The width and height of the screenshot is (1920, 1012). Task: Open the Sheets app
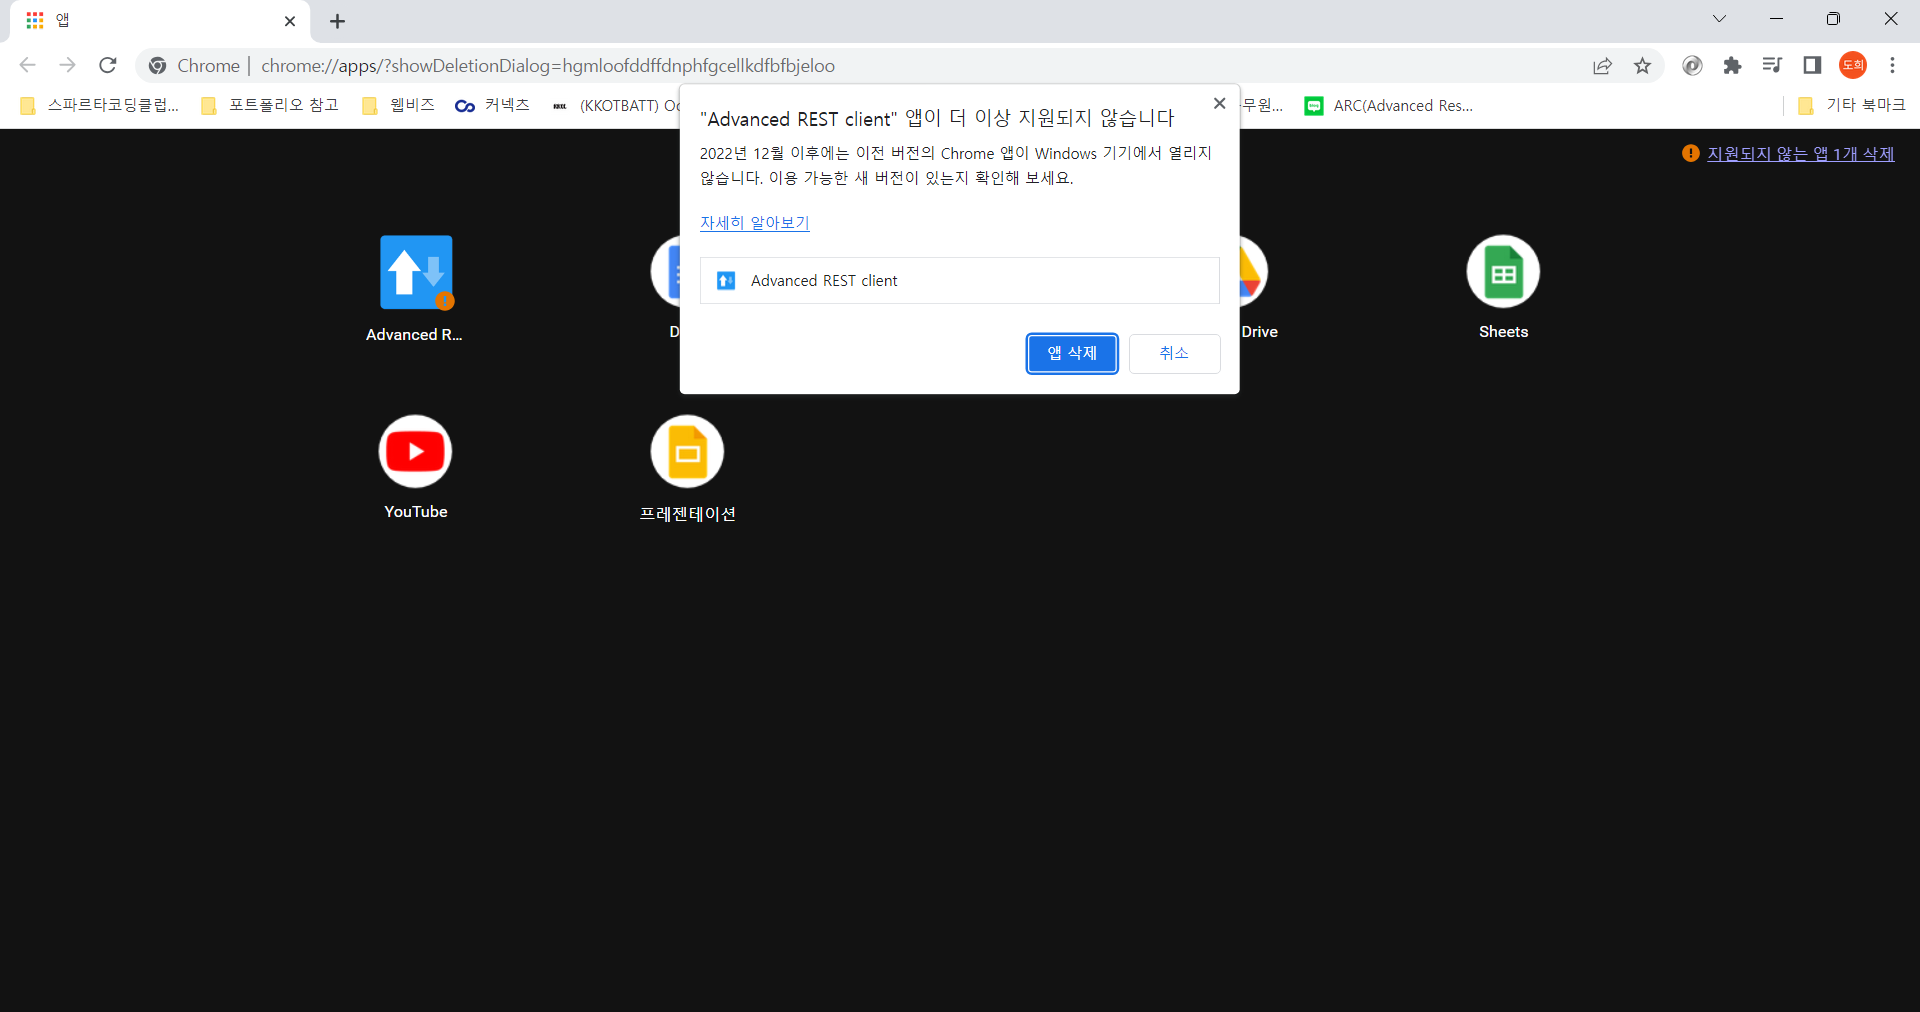(1503, 271)
